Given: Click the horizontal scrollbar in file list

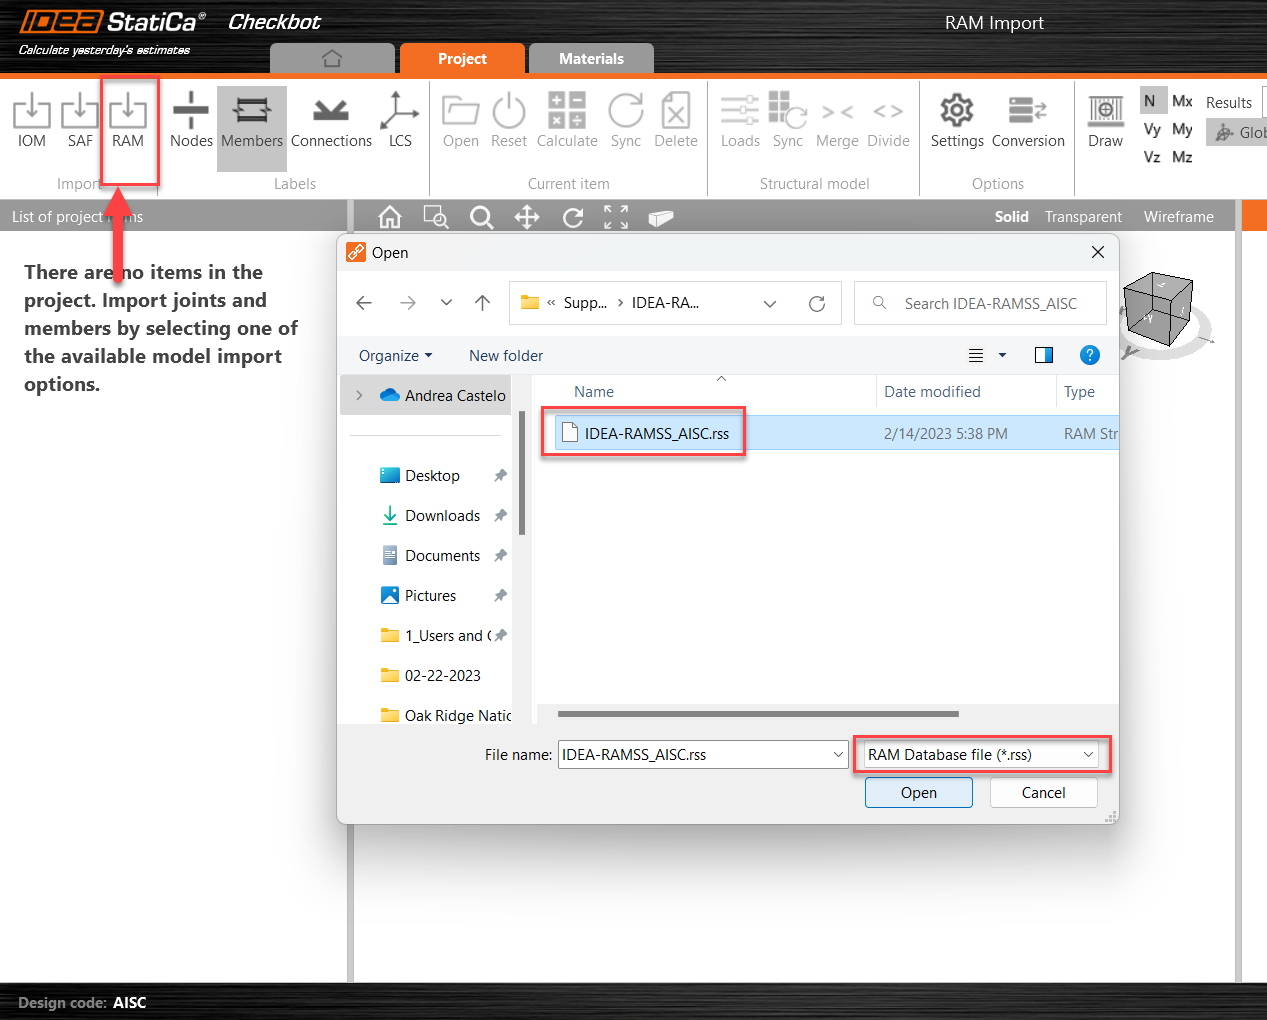Looking at the screenshot, I should click(758, 714).
